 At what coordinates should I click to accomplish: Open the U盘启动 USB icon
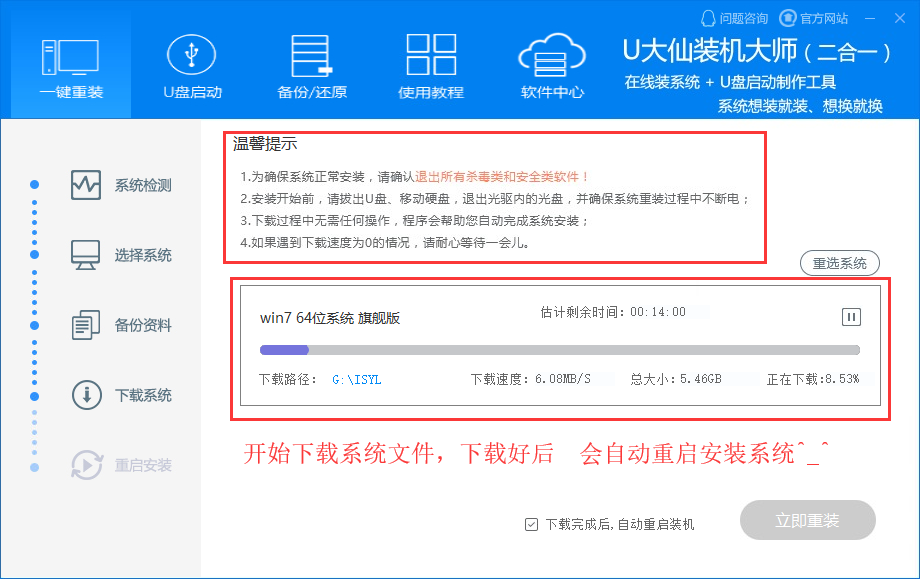tap(192, 55)
